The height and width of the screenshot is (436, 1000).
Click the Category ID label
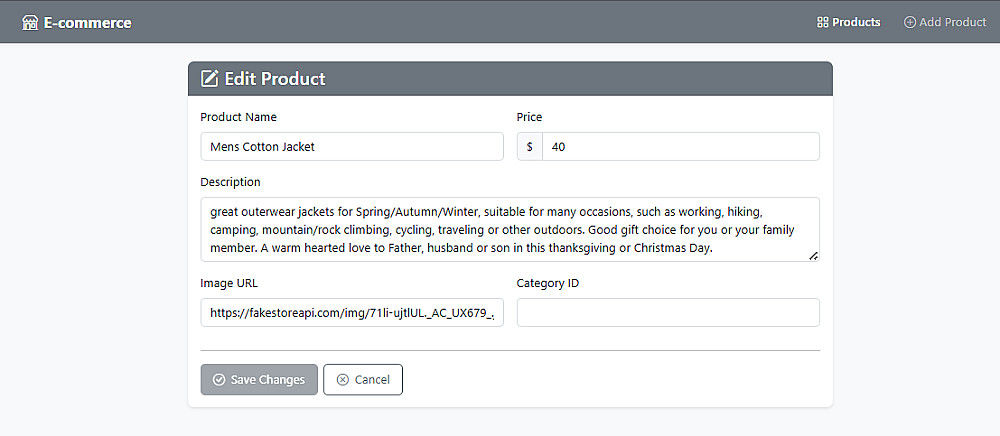click(x=548, y=283)
